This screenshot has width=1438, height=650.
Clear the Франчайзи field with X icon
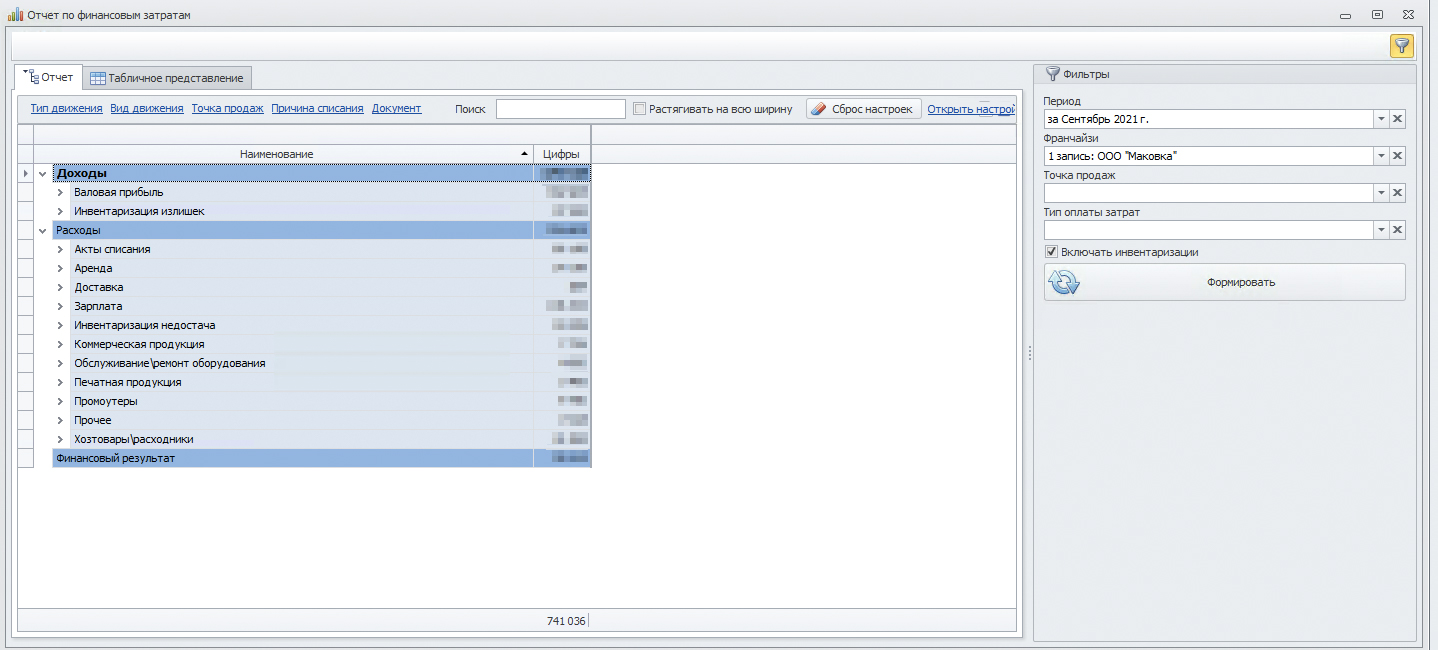point(1398,156)
